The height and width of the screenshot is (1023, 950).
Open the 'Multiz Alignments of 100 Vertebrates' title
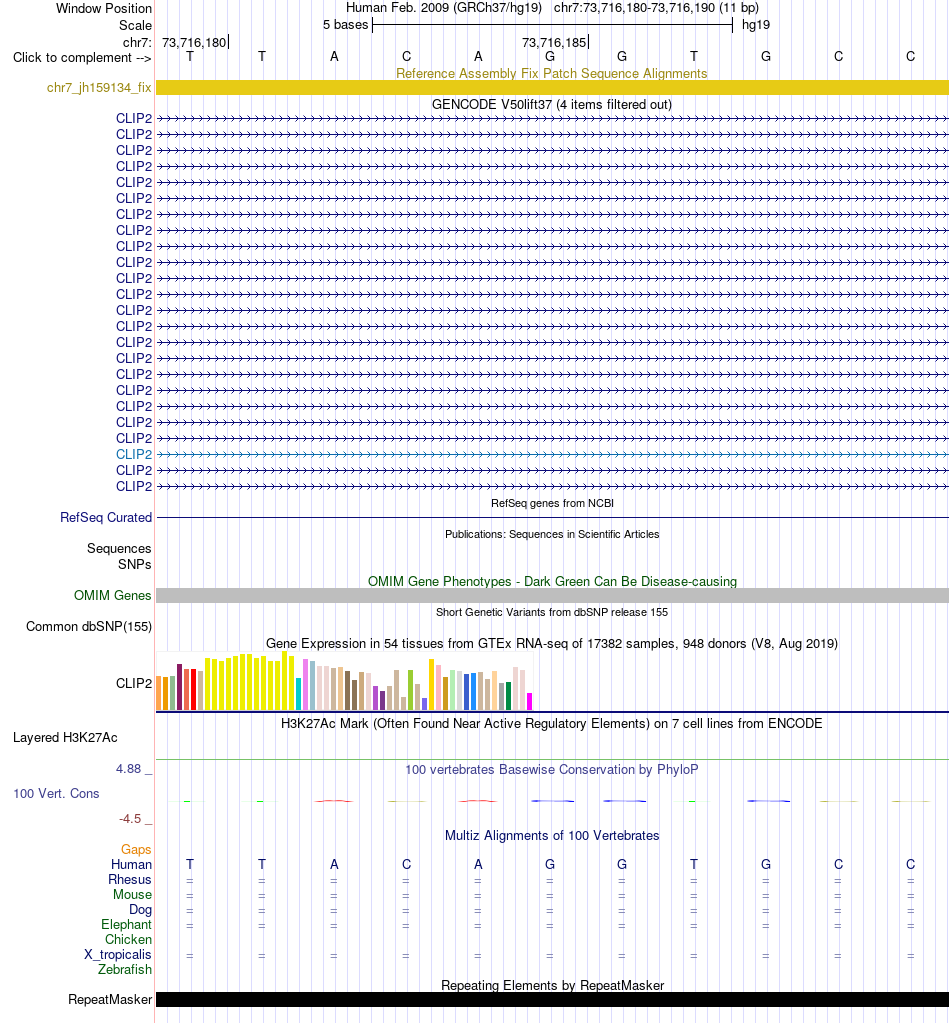552,836
